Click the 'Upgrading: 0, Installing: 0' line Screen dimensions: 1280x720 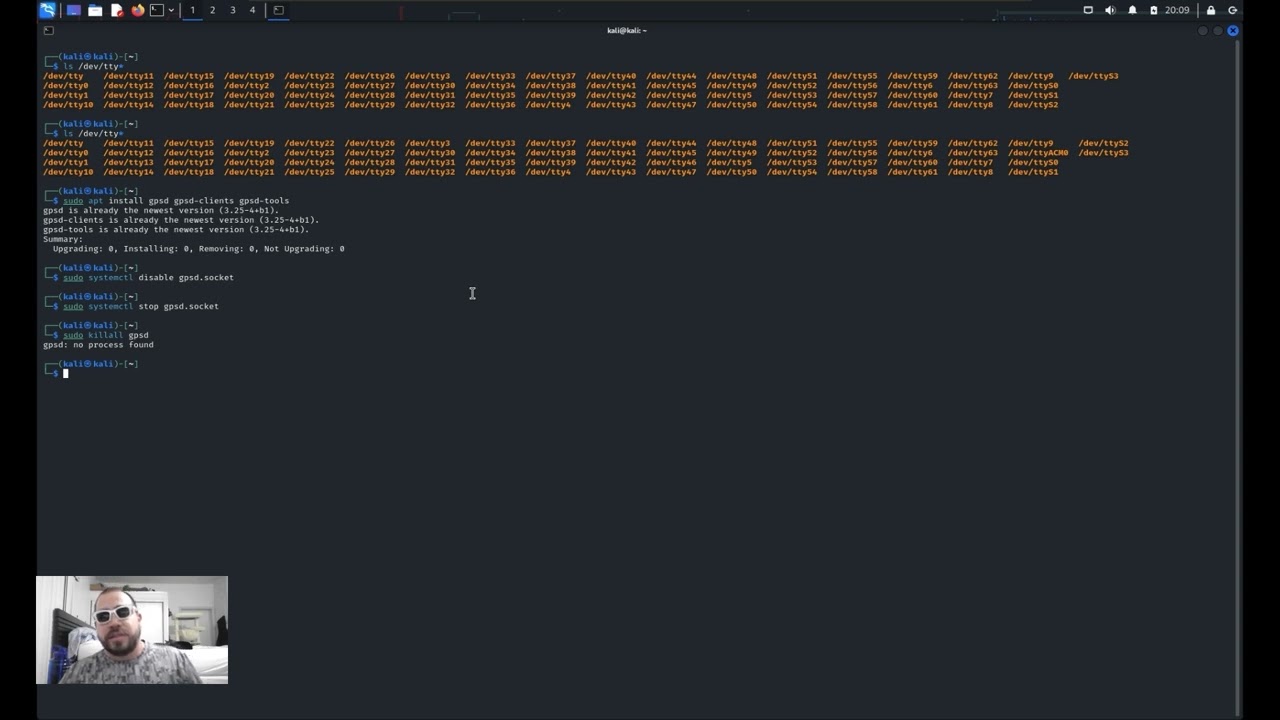click(x=198, y=249)
